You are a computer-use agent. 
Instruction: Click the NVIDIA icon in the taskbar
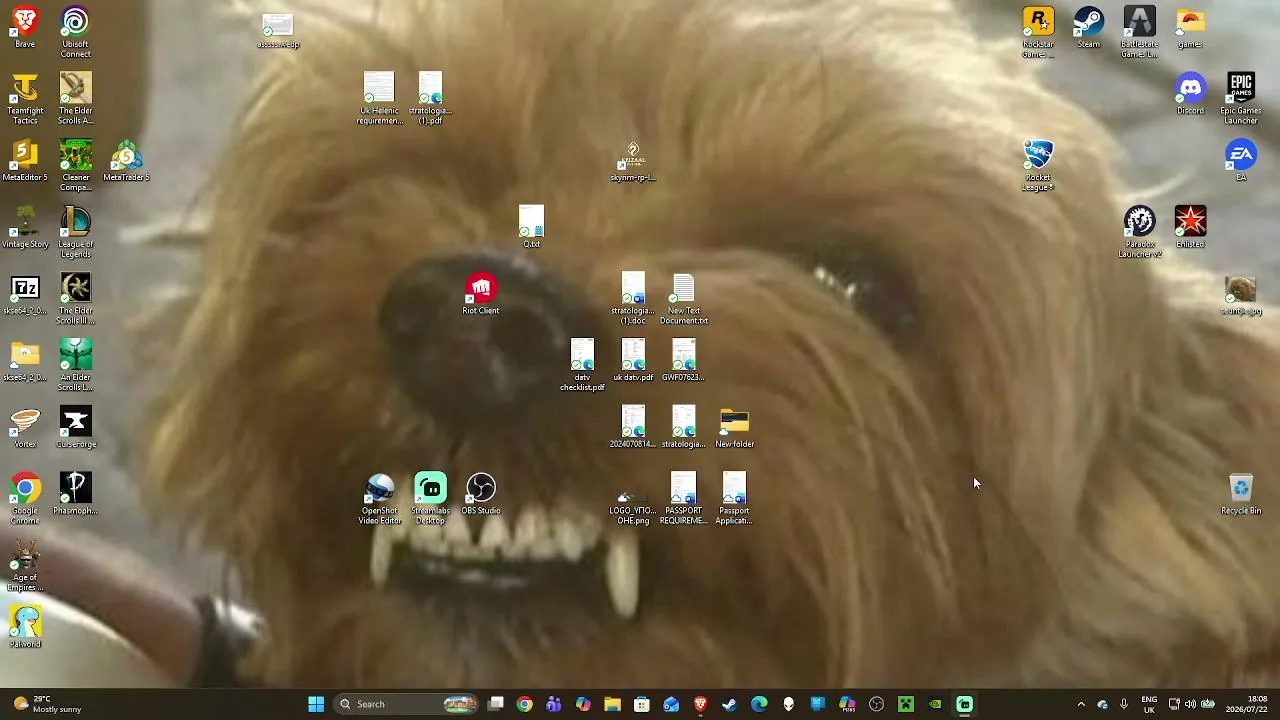(x=935, y=704)
